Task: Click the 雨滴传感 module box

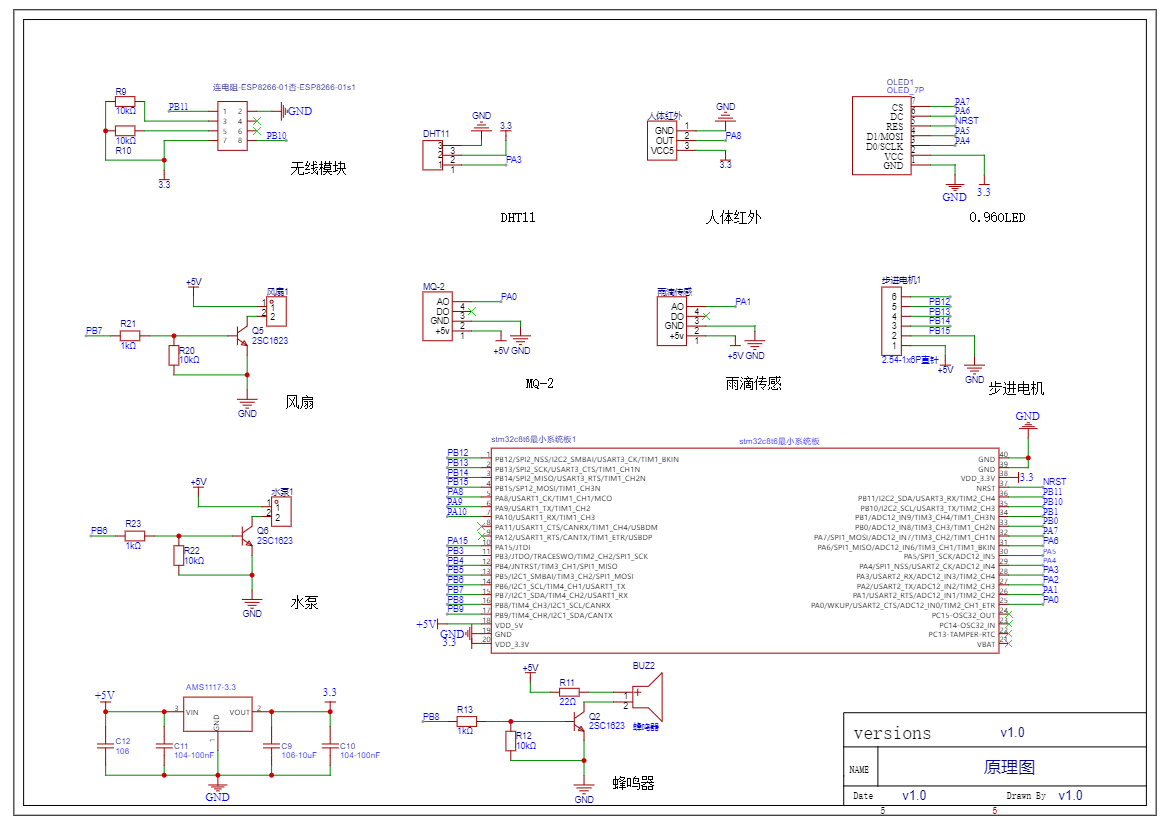Action: click(672, 321)
